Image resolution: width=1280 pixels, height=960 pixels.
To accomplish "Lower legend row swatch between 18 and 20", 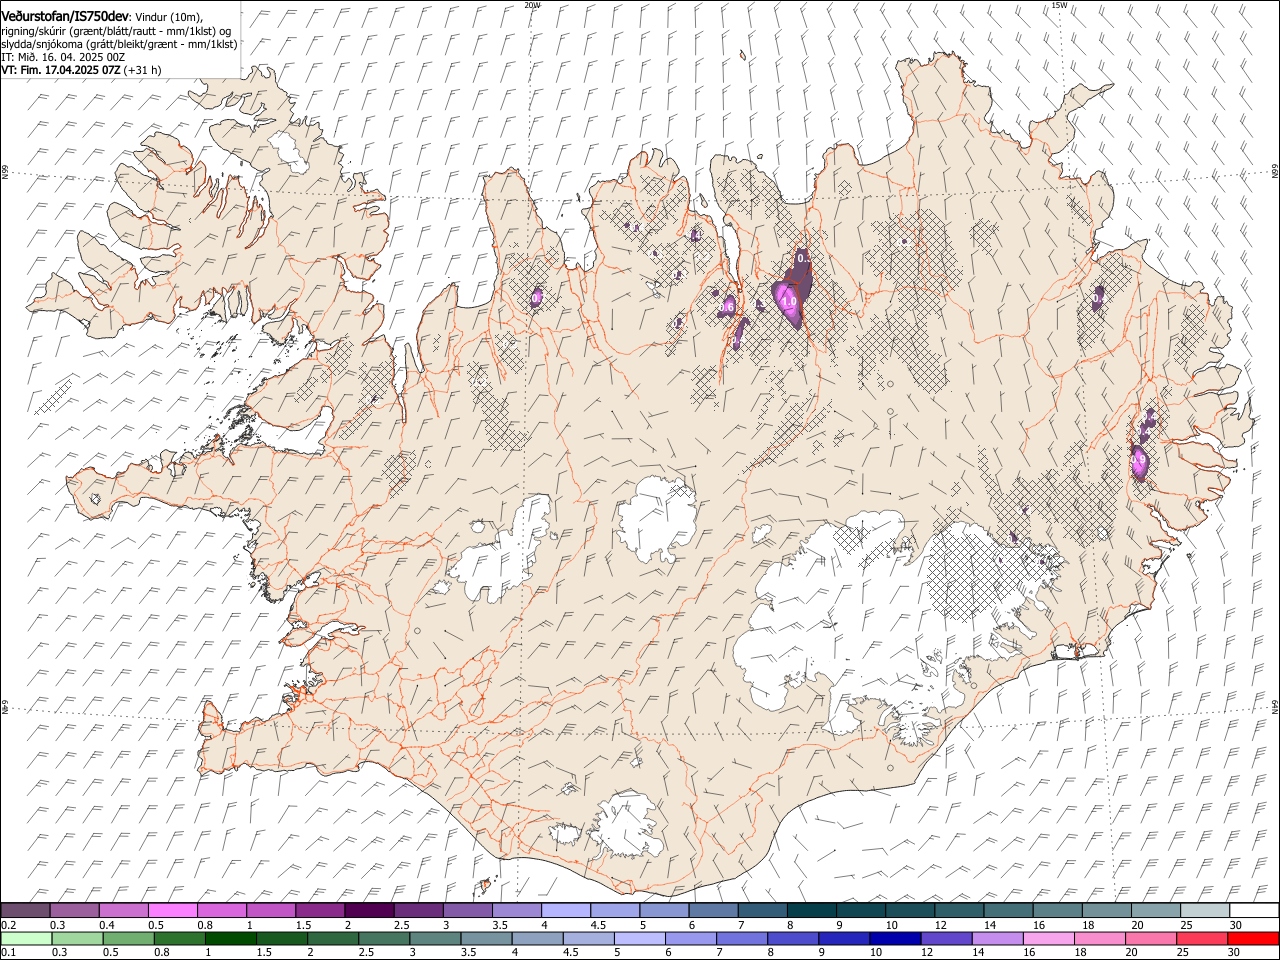I will tap(1100, 938).
